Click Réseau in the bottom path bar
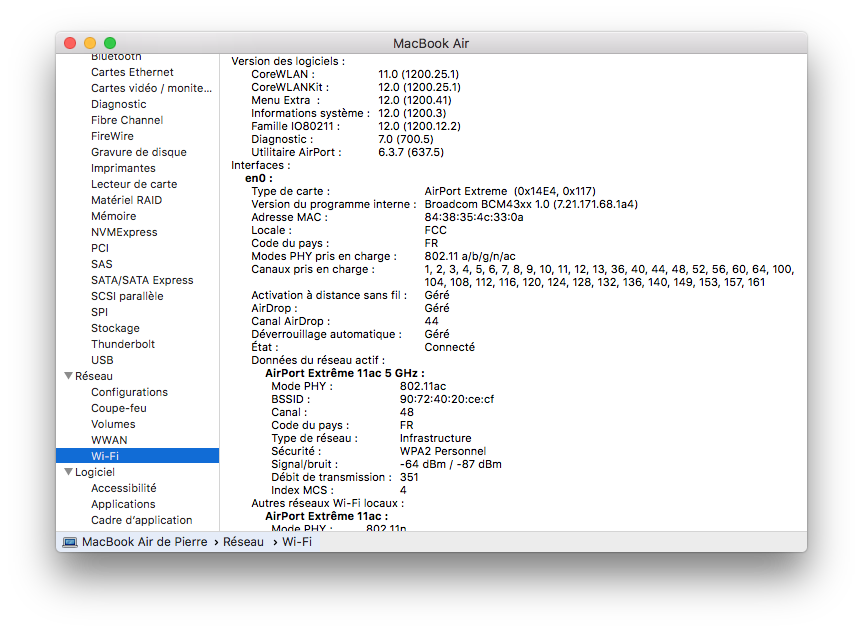Screen dimensions: 863x632 point(243,542)
